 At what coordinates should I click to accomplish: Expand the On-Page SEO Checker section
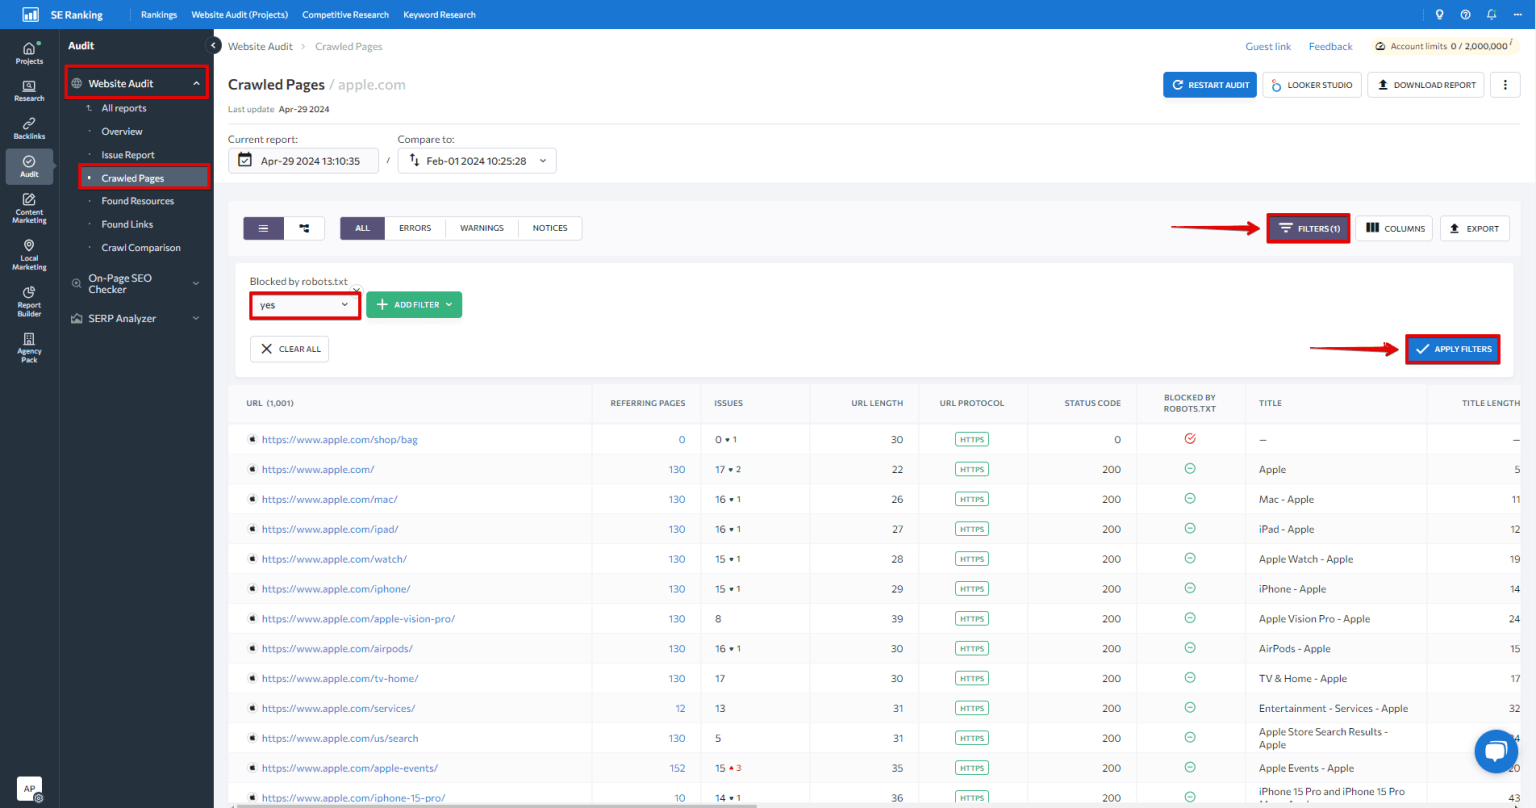pyautogui.click(x=135, y=284)
